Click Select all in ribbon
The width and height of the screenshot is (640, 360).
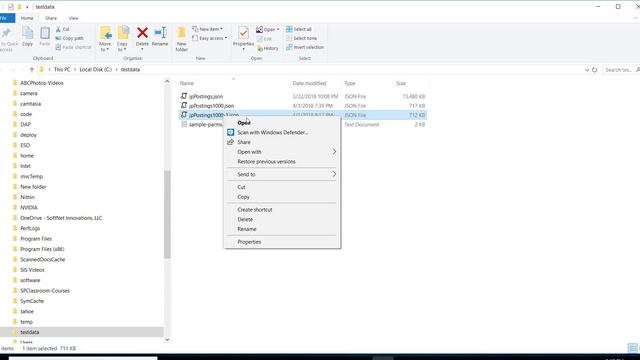tap(299, 29)
